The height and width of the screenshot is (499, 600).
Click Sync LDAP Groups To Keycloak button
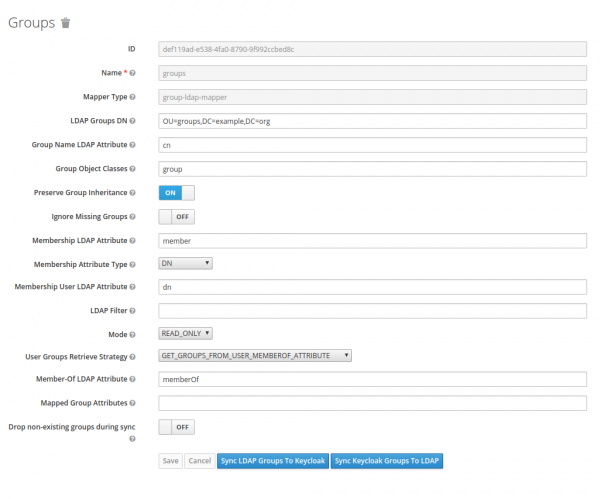(272, 461)
